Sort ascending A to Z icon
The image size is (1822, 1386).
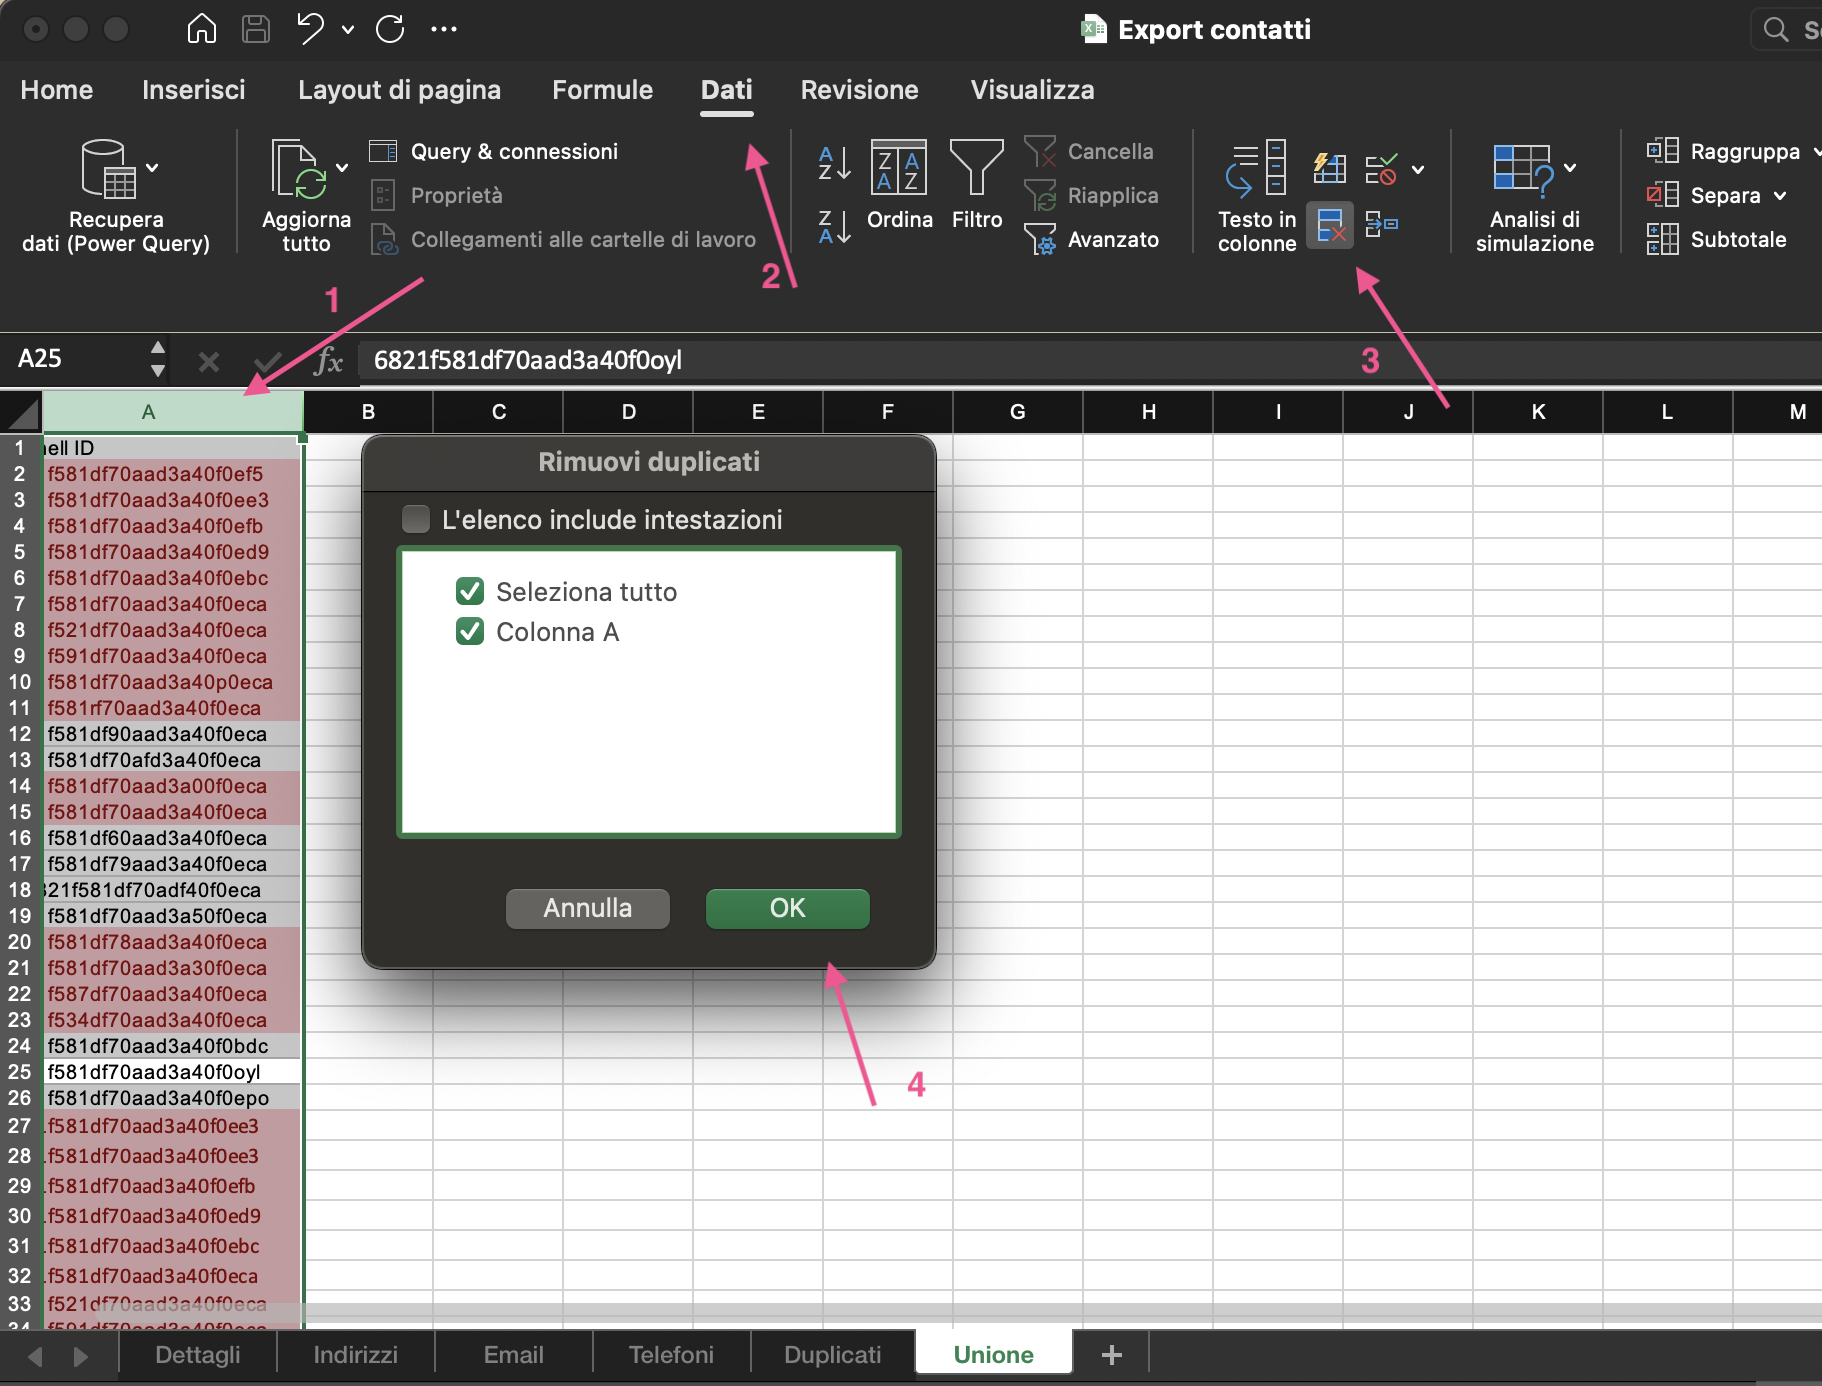pyautogui.click(x=834, y=164)
